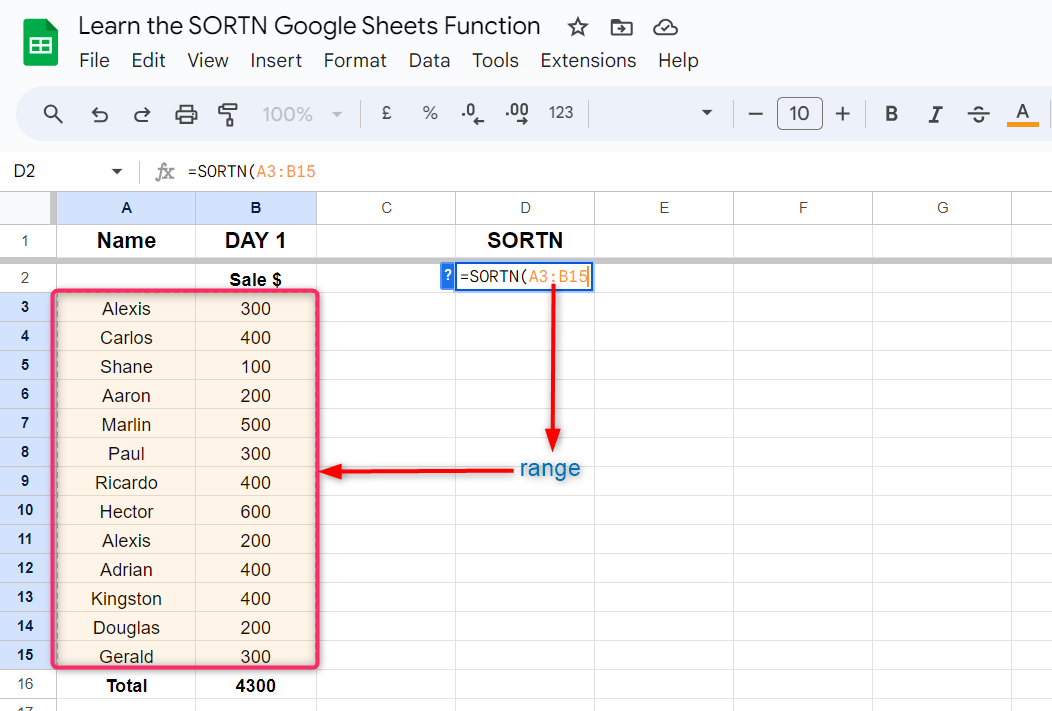Decrease font size with minus button
The width and height of the screenshot is (1052, 711).
(755, 114)
